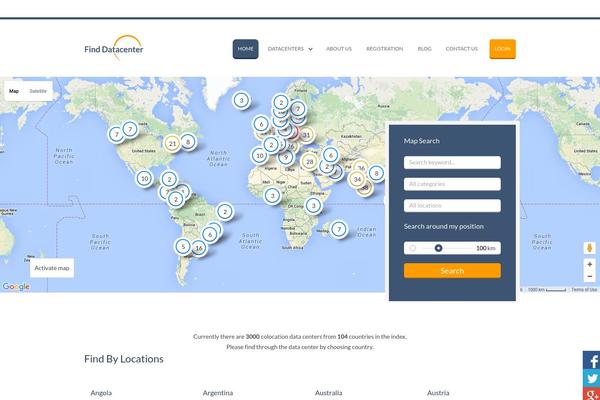Viewport: 600px width, 400px height.
Task: Click the orange LOGIN button
Action: point(502,49)
